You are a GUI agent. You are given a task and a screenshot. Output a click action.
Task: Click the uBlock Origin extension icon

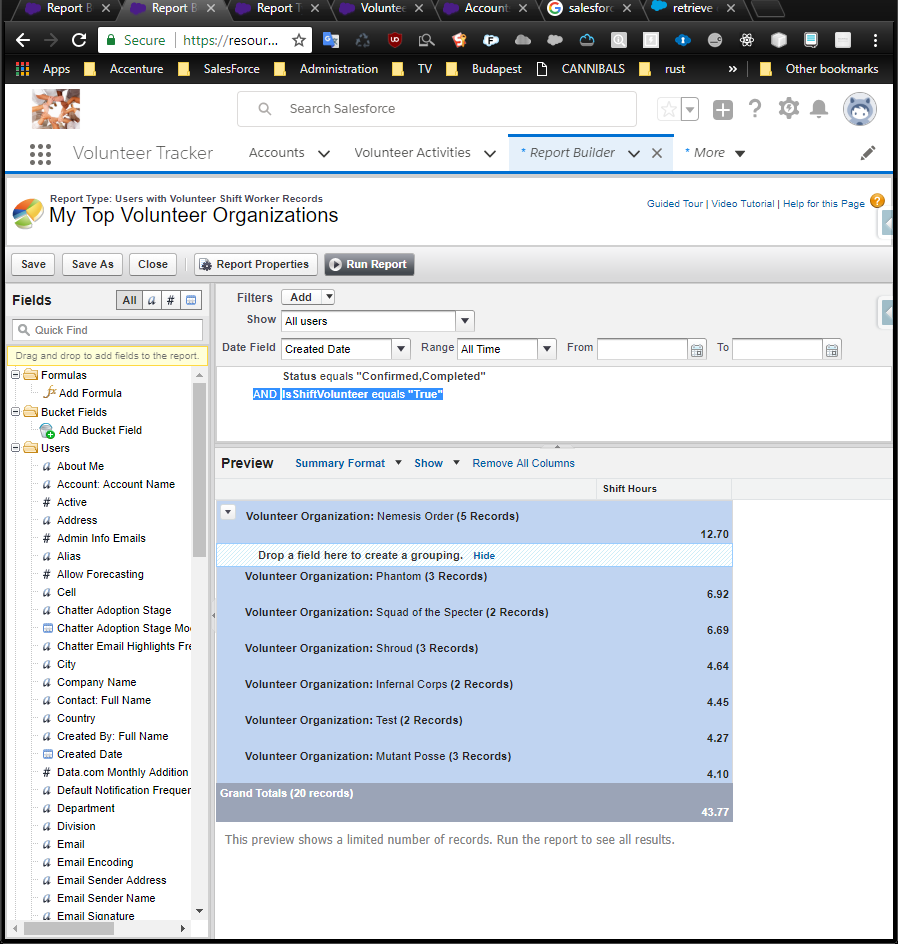(395, 40)
